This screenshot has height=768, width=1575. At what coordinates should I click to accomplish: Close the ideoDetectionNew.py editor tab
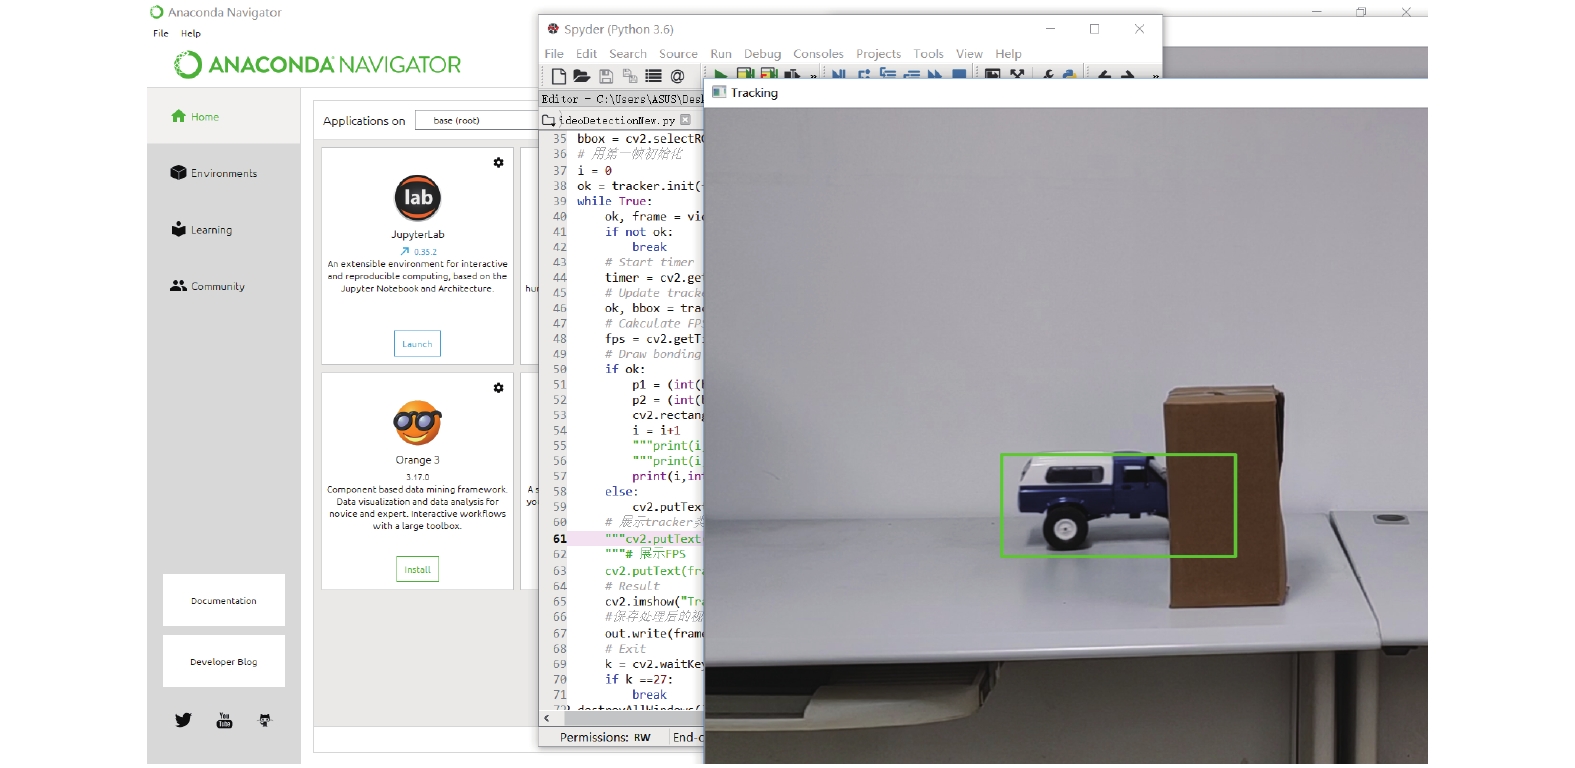click(x=685, y=120)
